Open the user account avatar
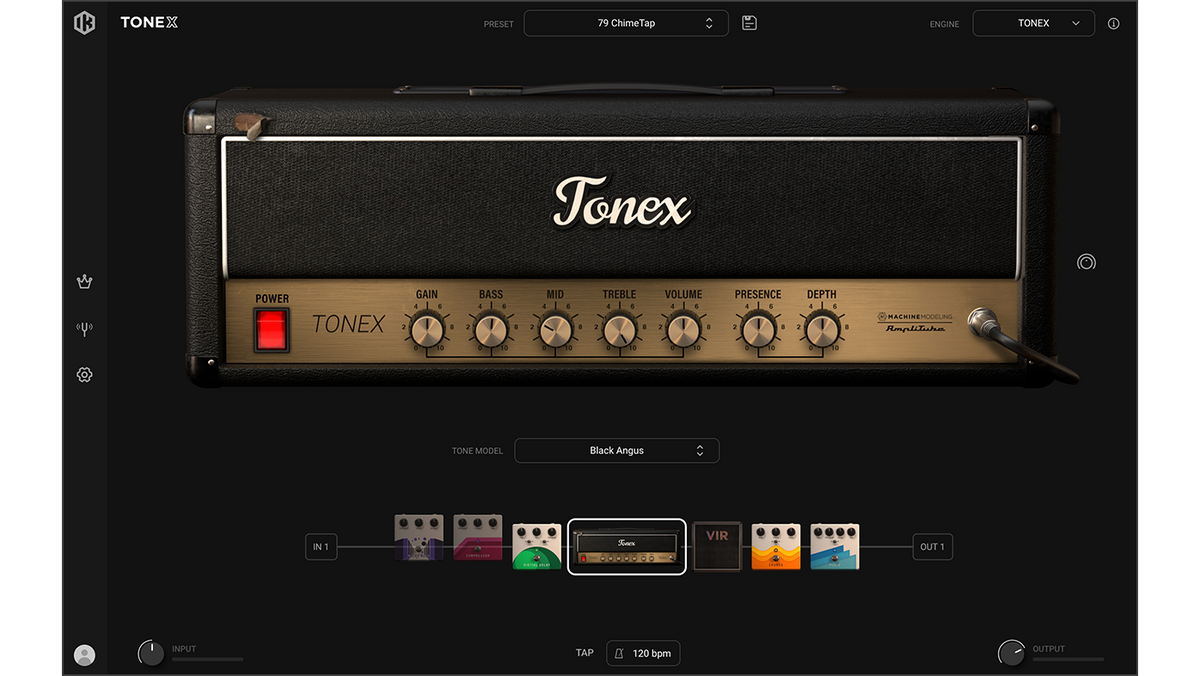This screenshot has height=676, width=1200. tap(85, 655)
